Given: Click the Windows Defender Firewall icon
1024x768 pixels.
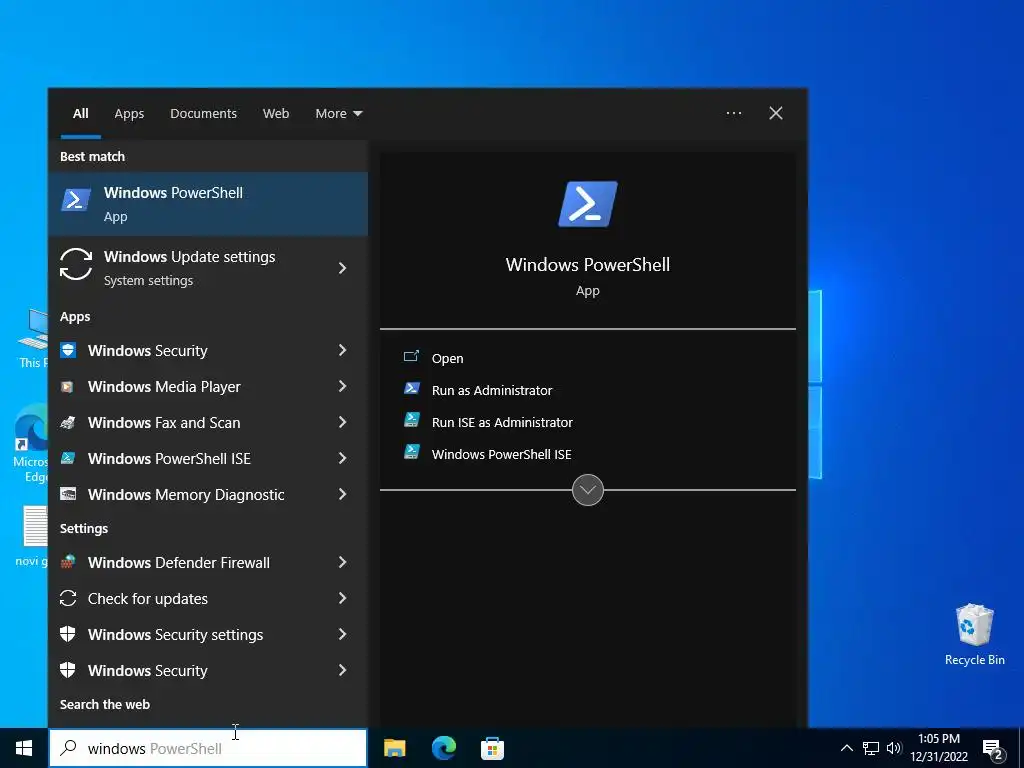Looking at the screenshot, I should coord(67,562).
